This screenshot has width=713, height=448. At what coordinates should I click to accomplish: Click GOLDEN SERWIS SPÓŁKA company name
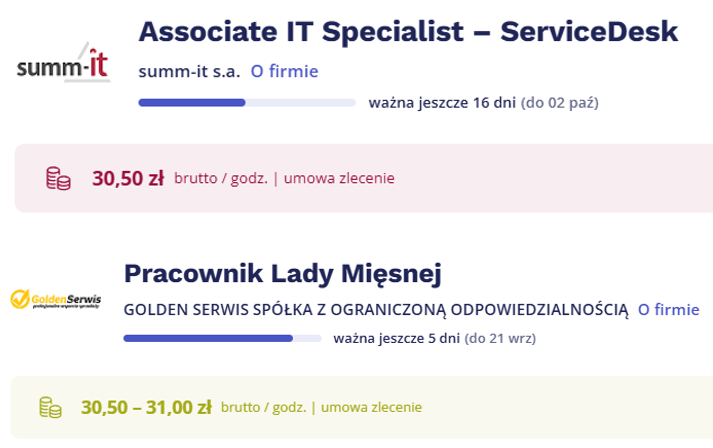(376, 310)
